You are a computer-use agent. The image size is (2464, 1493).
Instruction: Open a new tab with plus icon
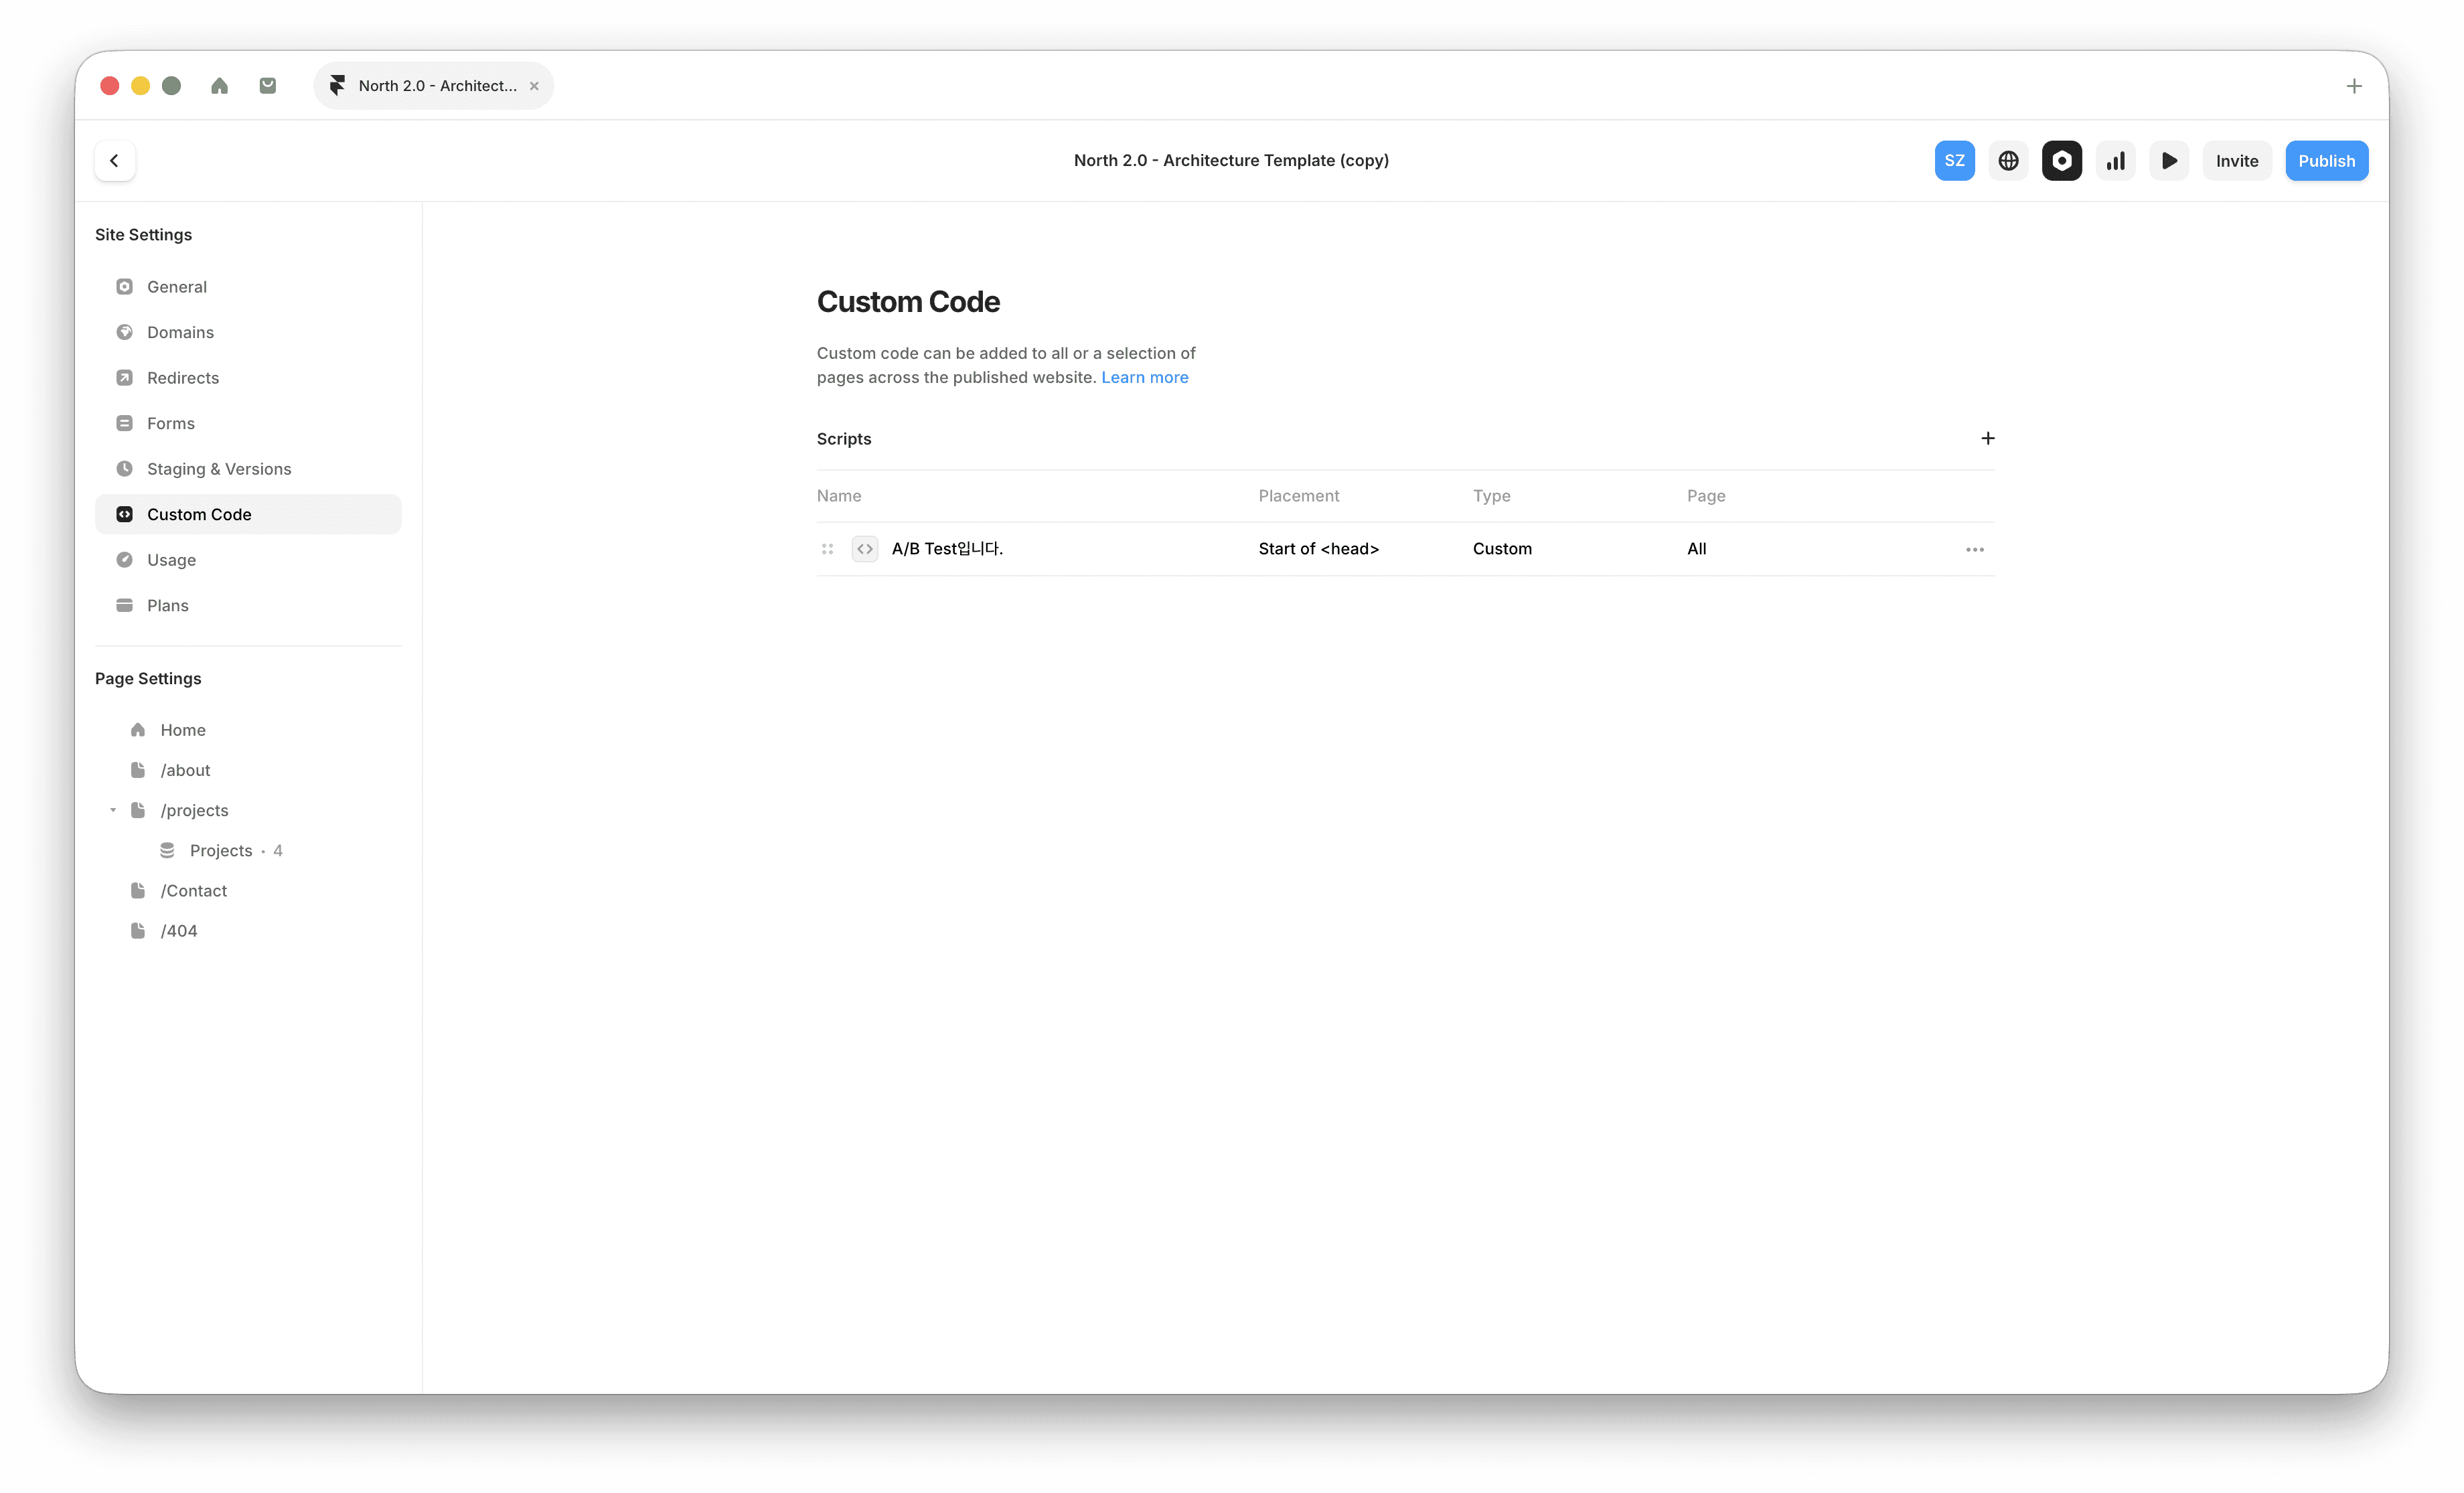click(2353, 86)
